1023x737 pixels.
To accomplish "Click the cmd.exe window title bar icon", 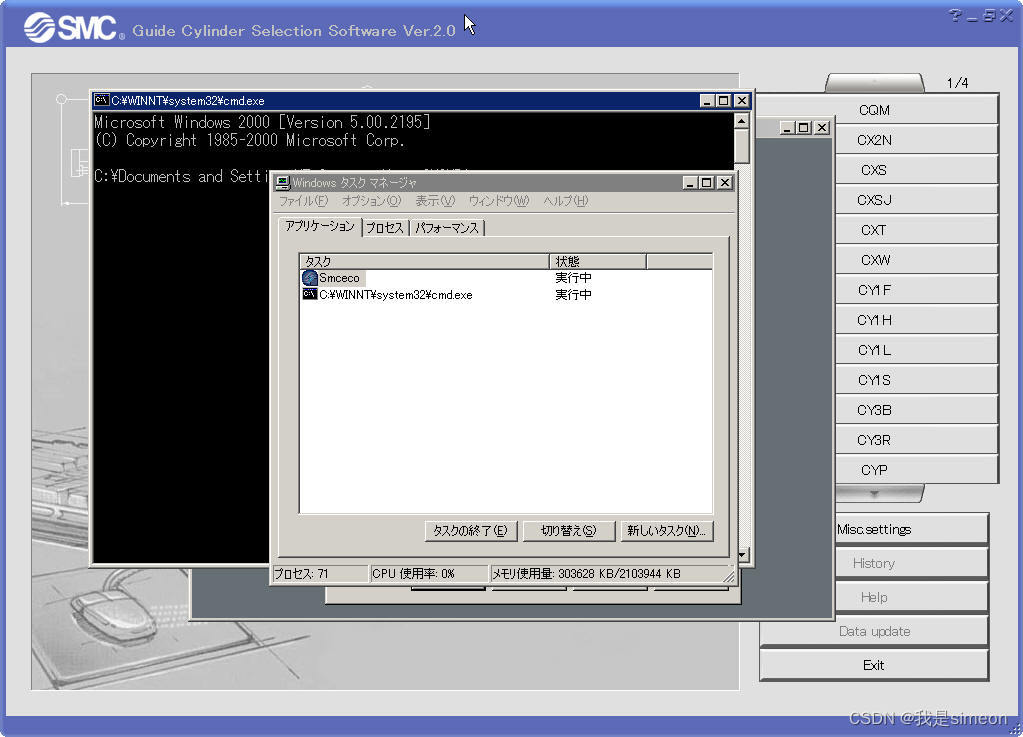I will point(101,100).
